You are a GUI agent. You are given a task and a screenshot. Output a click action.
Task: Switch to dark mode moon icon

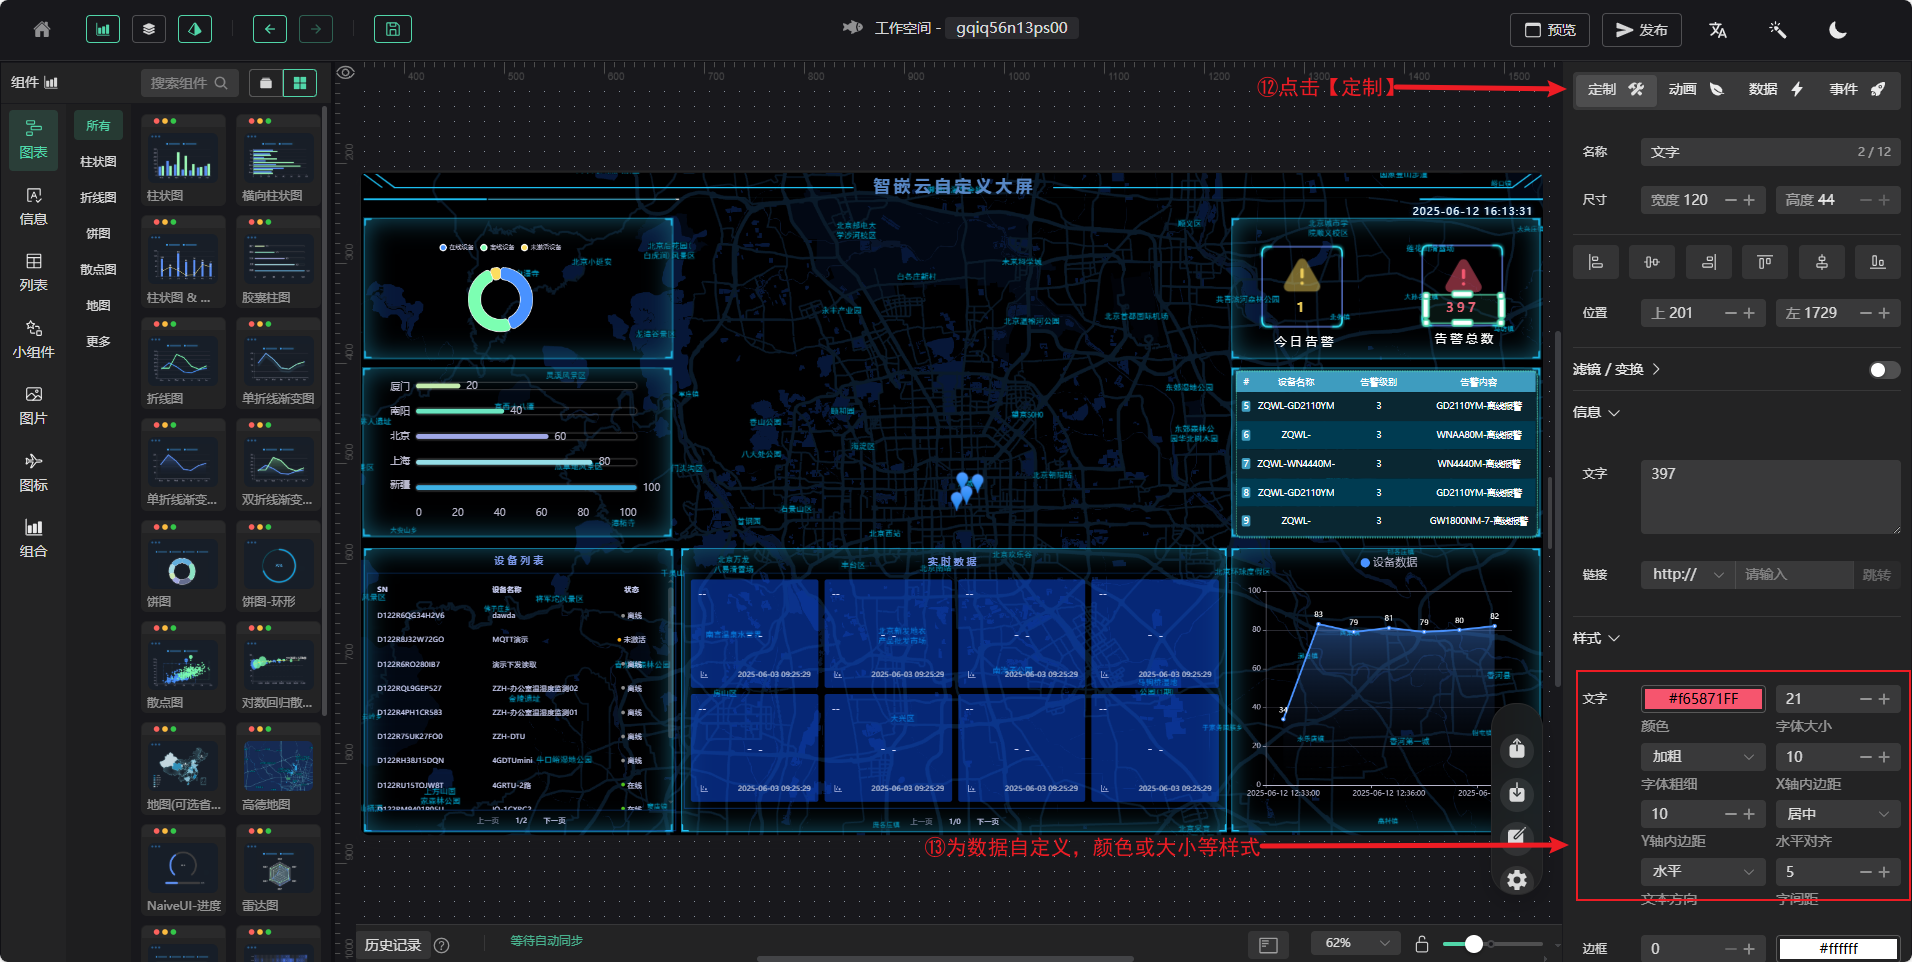[x=1837, y=30]
